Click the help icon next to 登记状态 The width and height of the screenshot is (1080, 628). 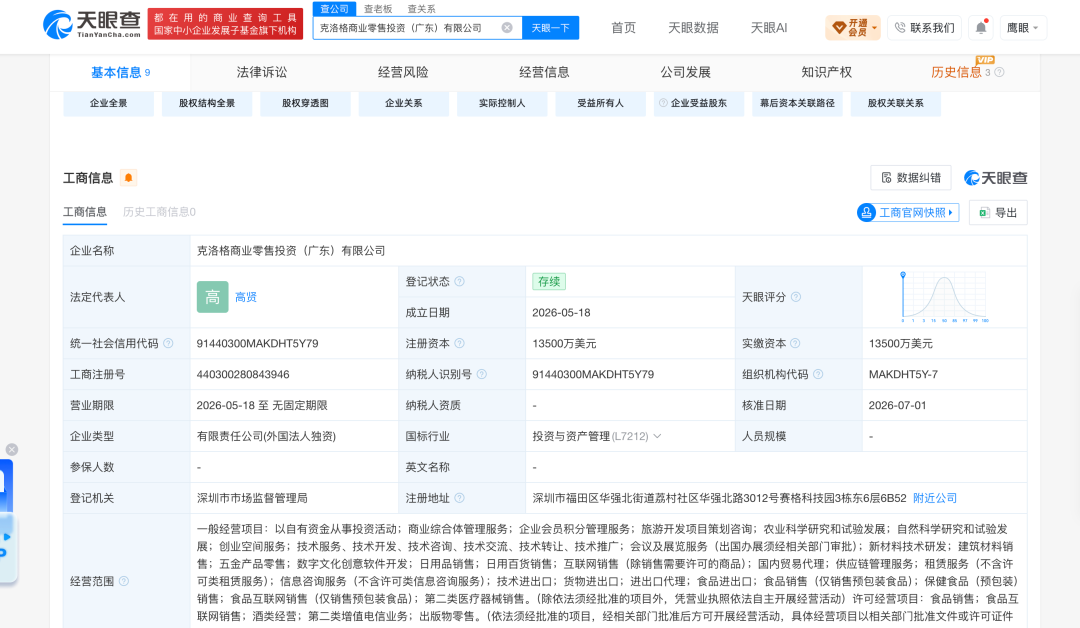click(459, 282)
